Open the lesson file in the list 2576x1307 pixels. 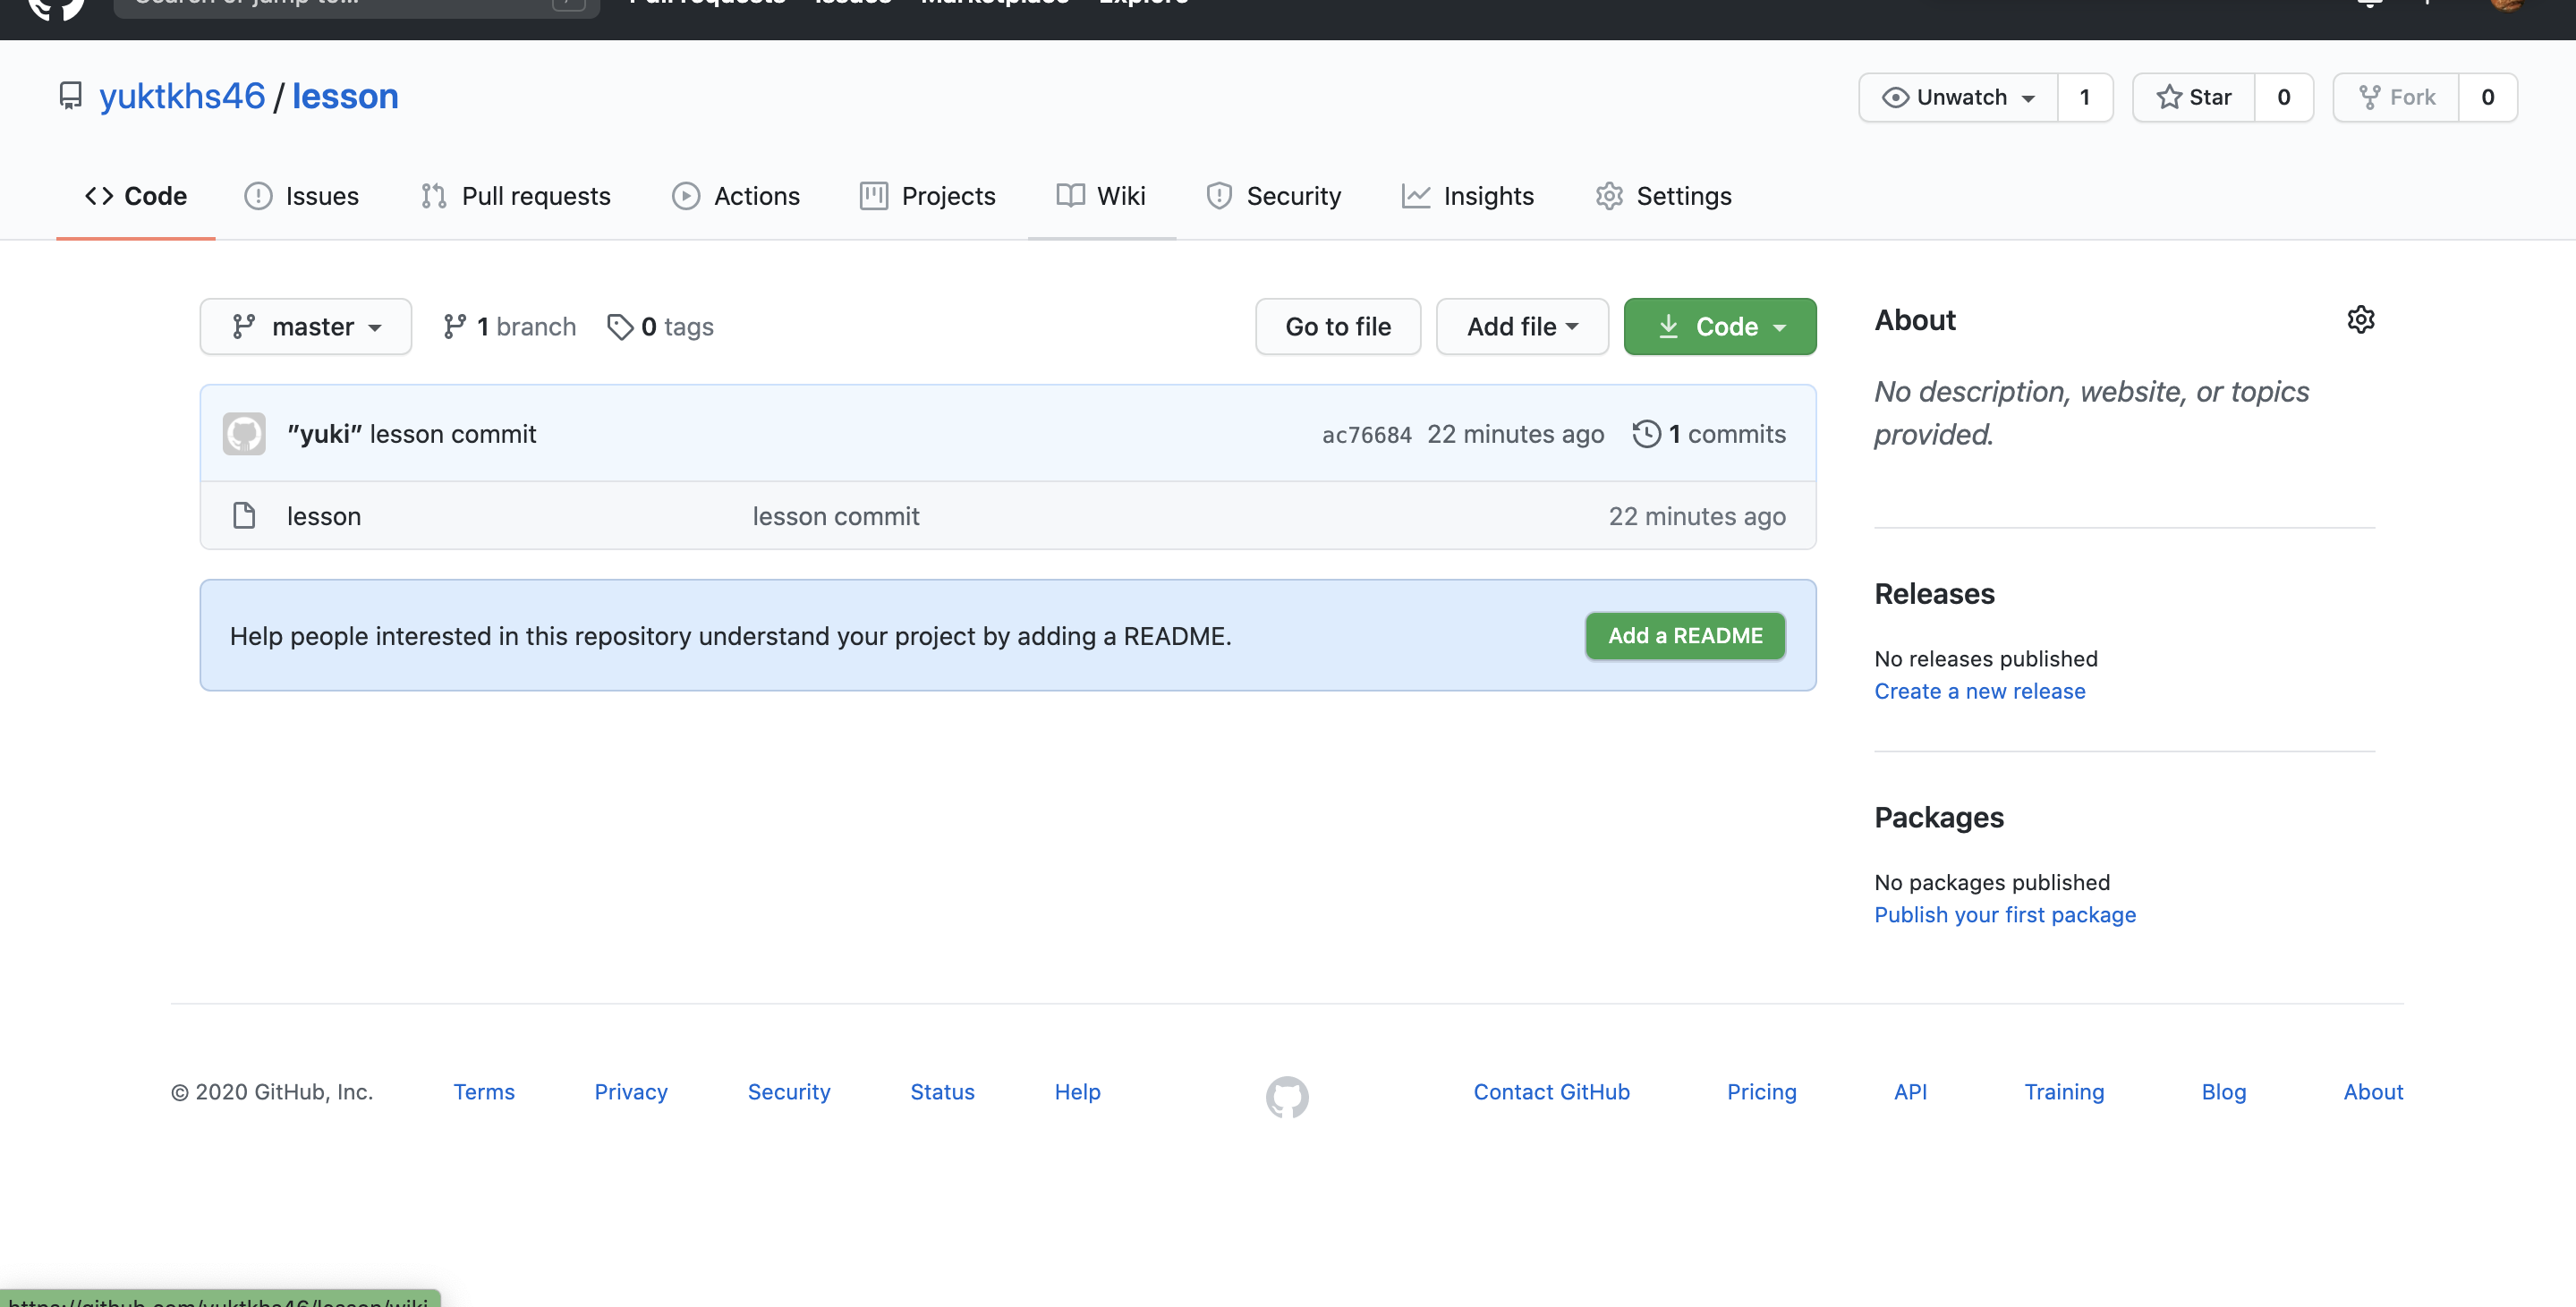click(x=324, y=516)
